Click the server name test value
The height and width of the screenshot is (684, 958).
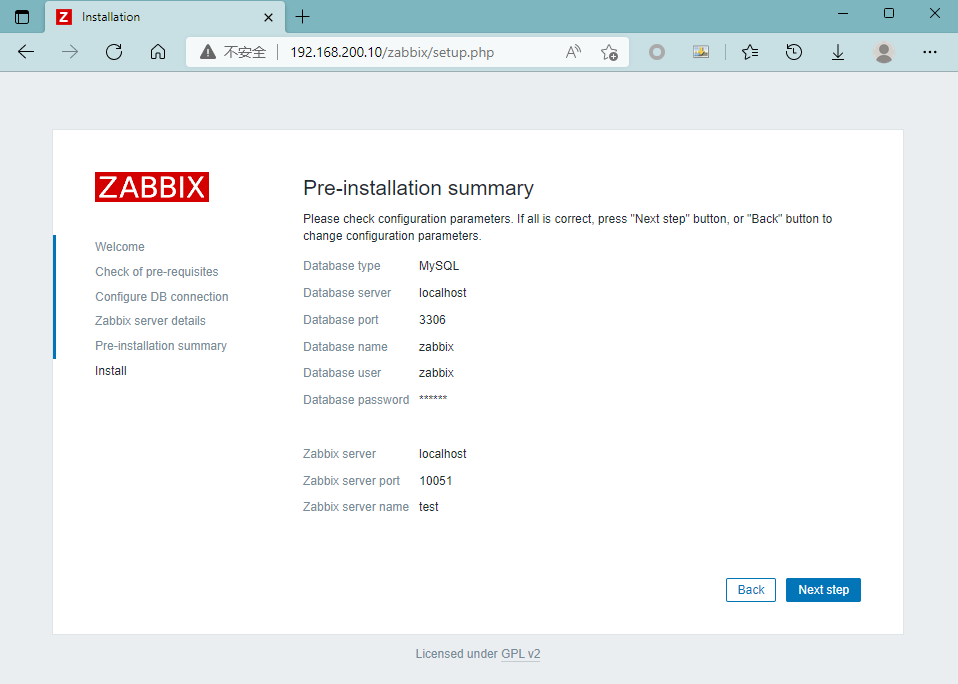pyautogui.click(x=428, y=507)
